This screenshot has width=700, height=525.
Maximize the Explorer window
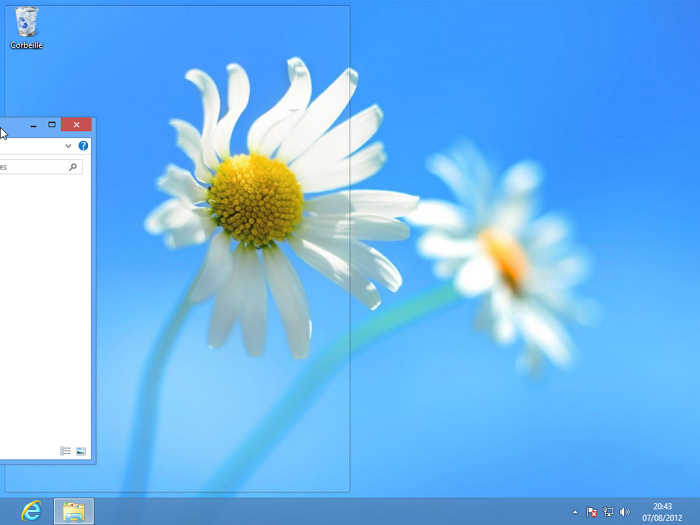point(52,125)
